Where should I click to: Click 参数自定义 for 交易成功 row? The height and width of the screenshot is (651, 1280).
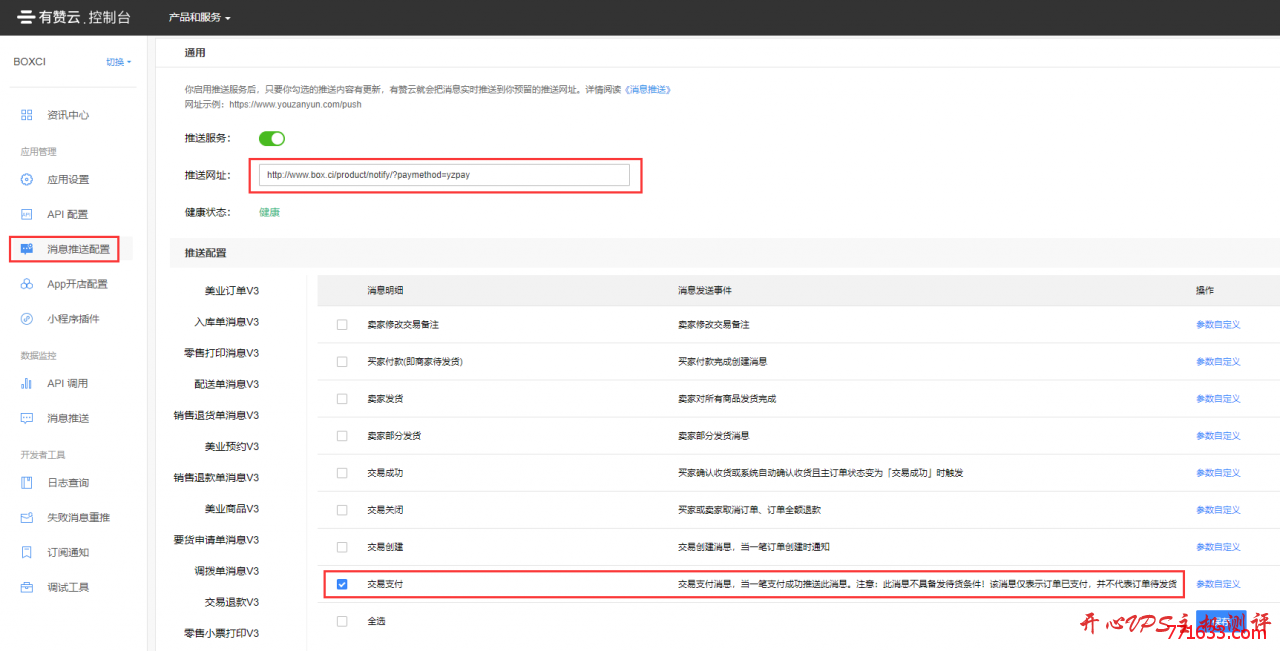pyautogui.click(x=1218, y=473)
